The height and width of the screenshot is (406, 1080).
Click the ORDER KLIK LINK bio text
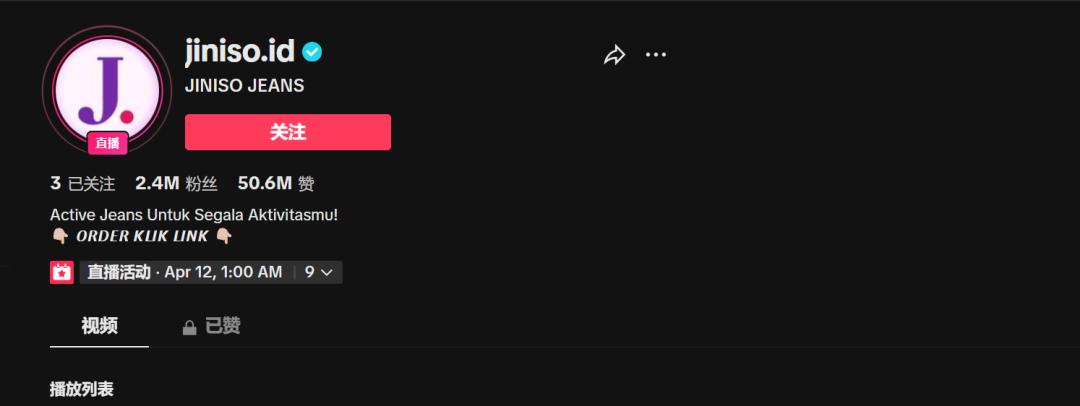coord(142,236)
